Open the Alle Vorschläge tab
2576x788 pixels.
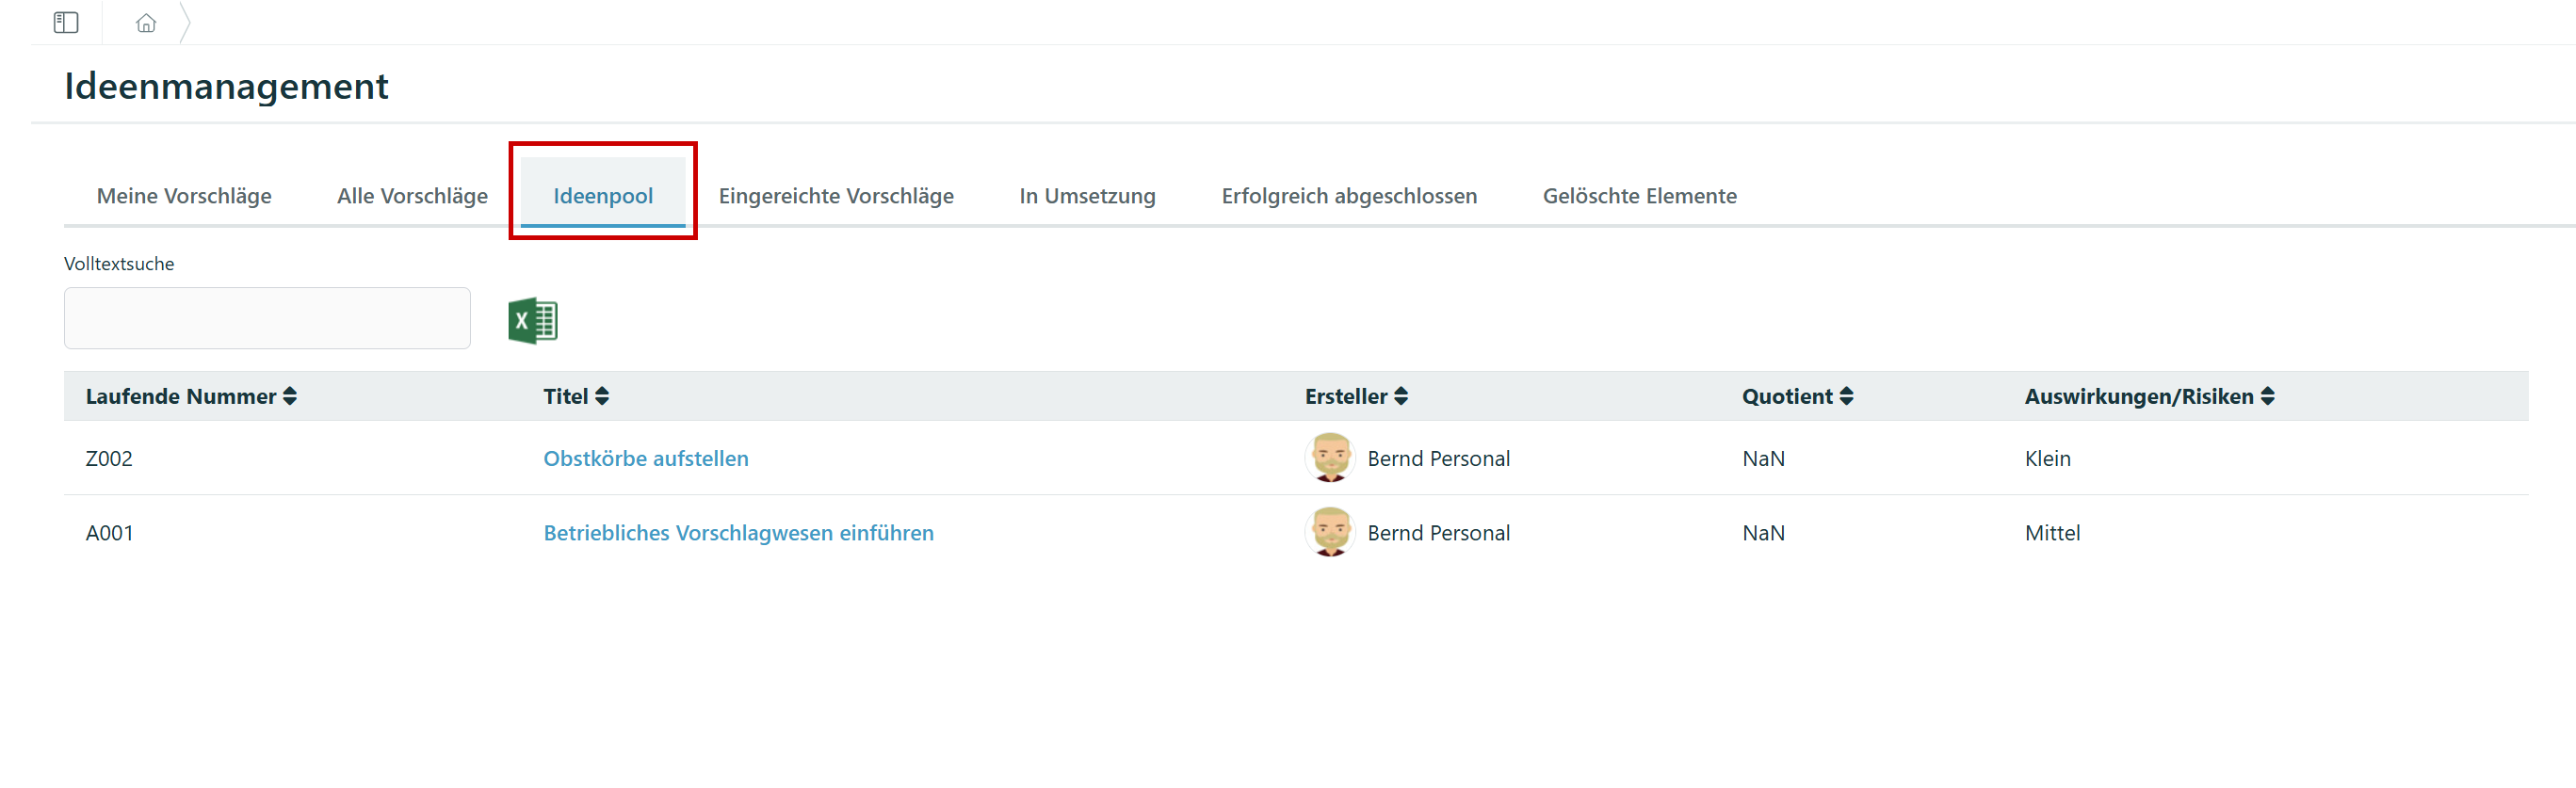pyautogui.click(x=412, y=196)
